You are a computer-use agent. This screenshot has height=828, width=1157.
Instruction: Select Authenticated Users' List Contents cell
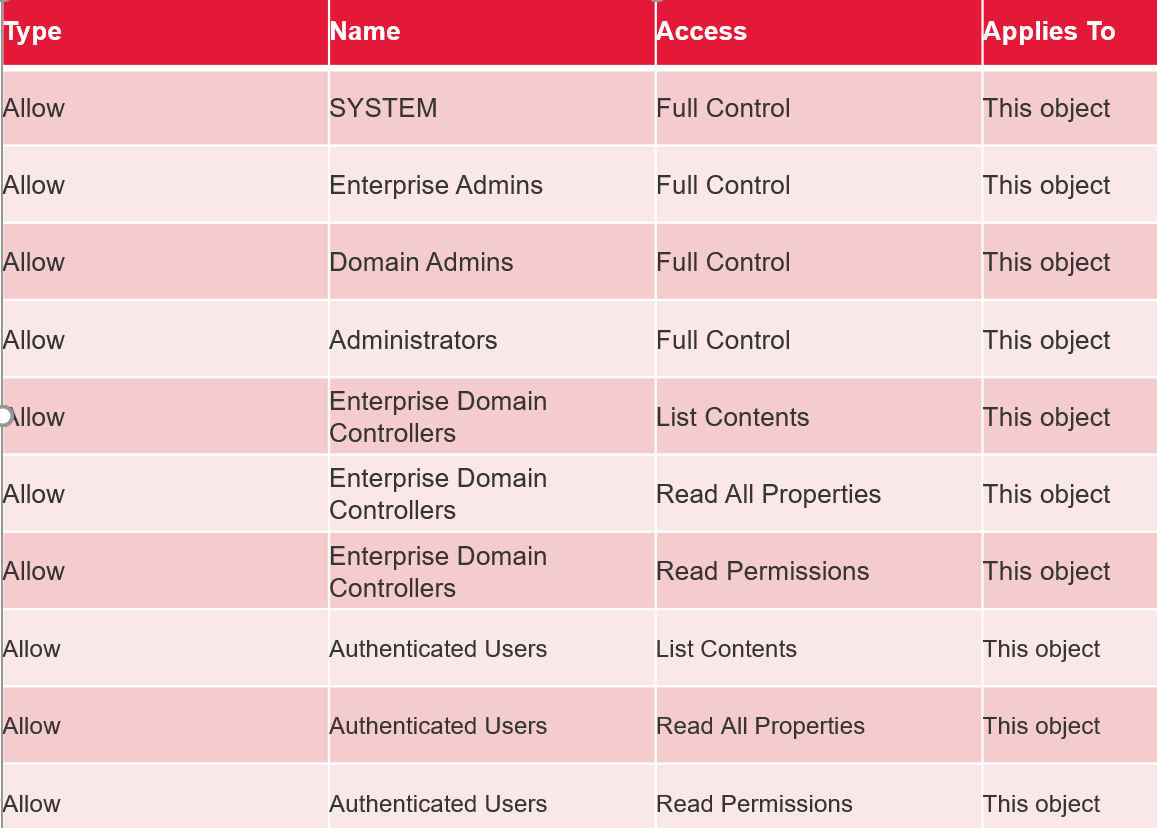point(726,649)
